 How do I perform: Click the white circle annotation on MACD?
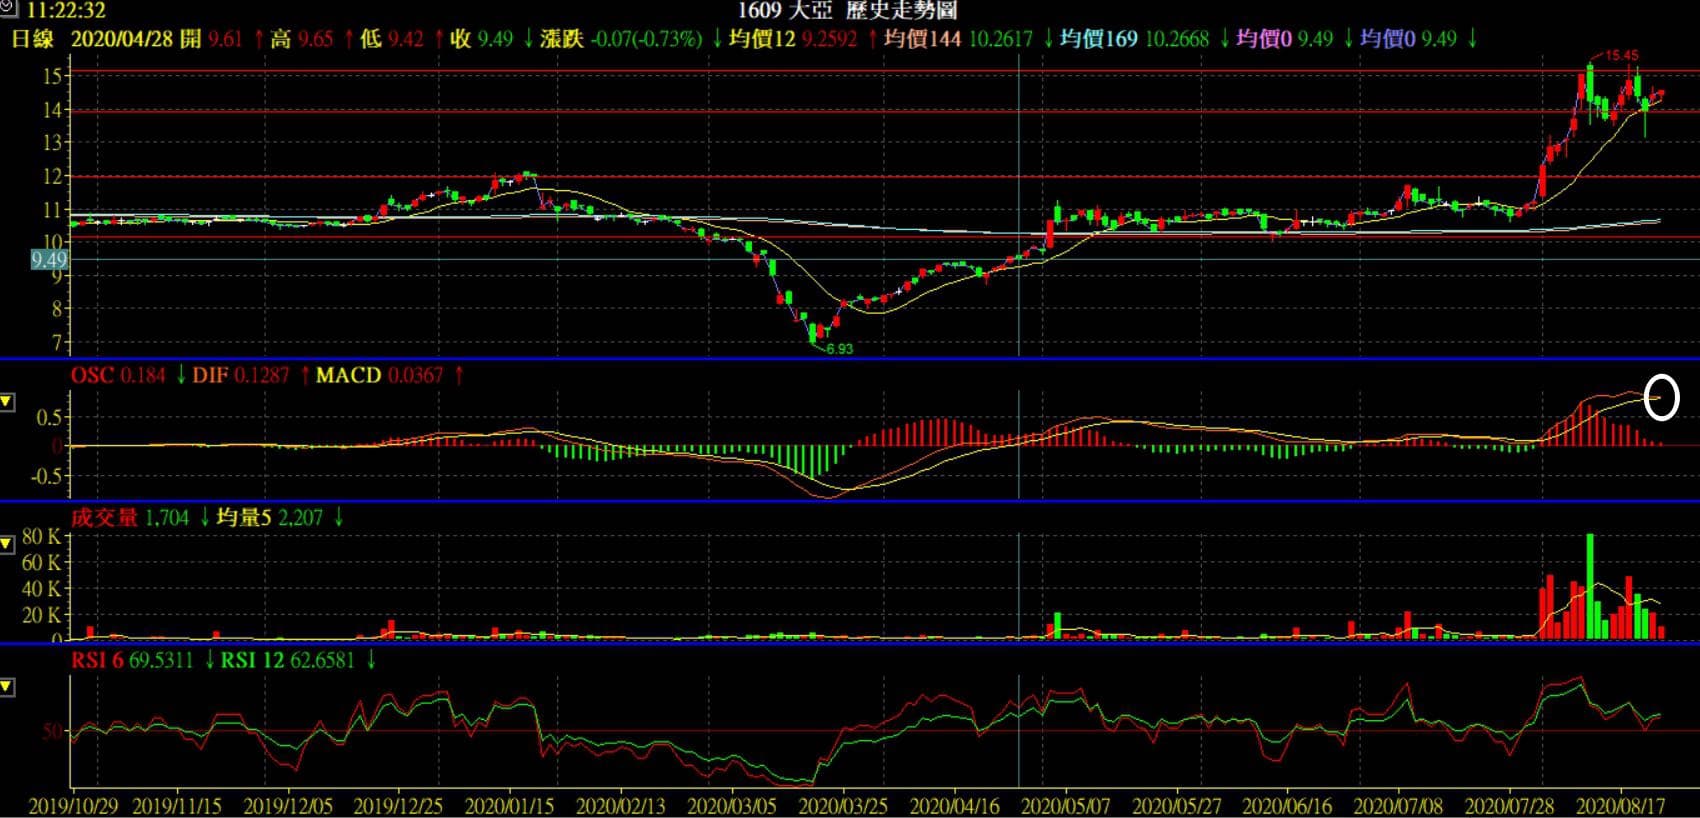click(1661, 396)
